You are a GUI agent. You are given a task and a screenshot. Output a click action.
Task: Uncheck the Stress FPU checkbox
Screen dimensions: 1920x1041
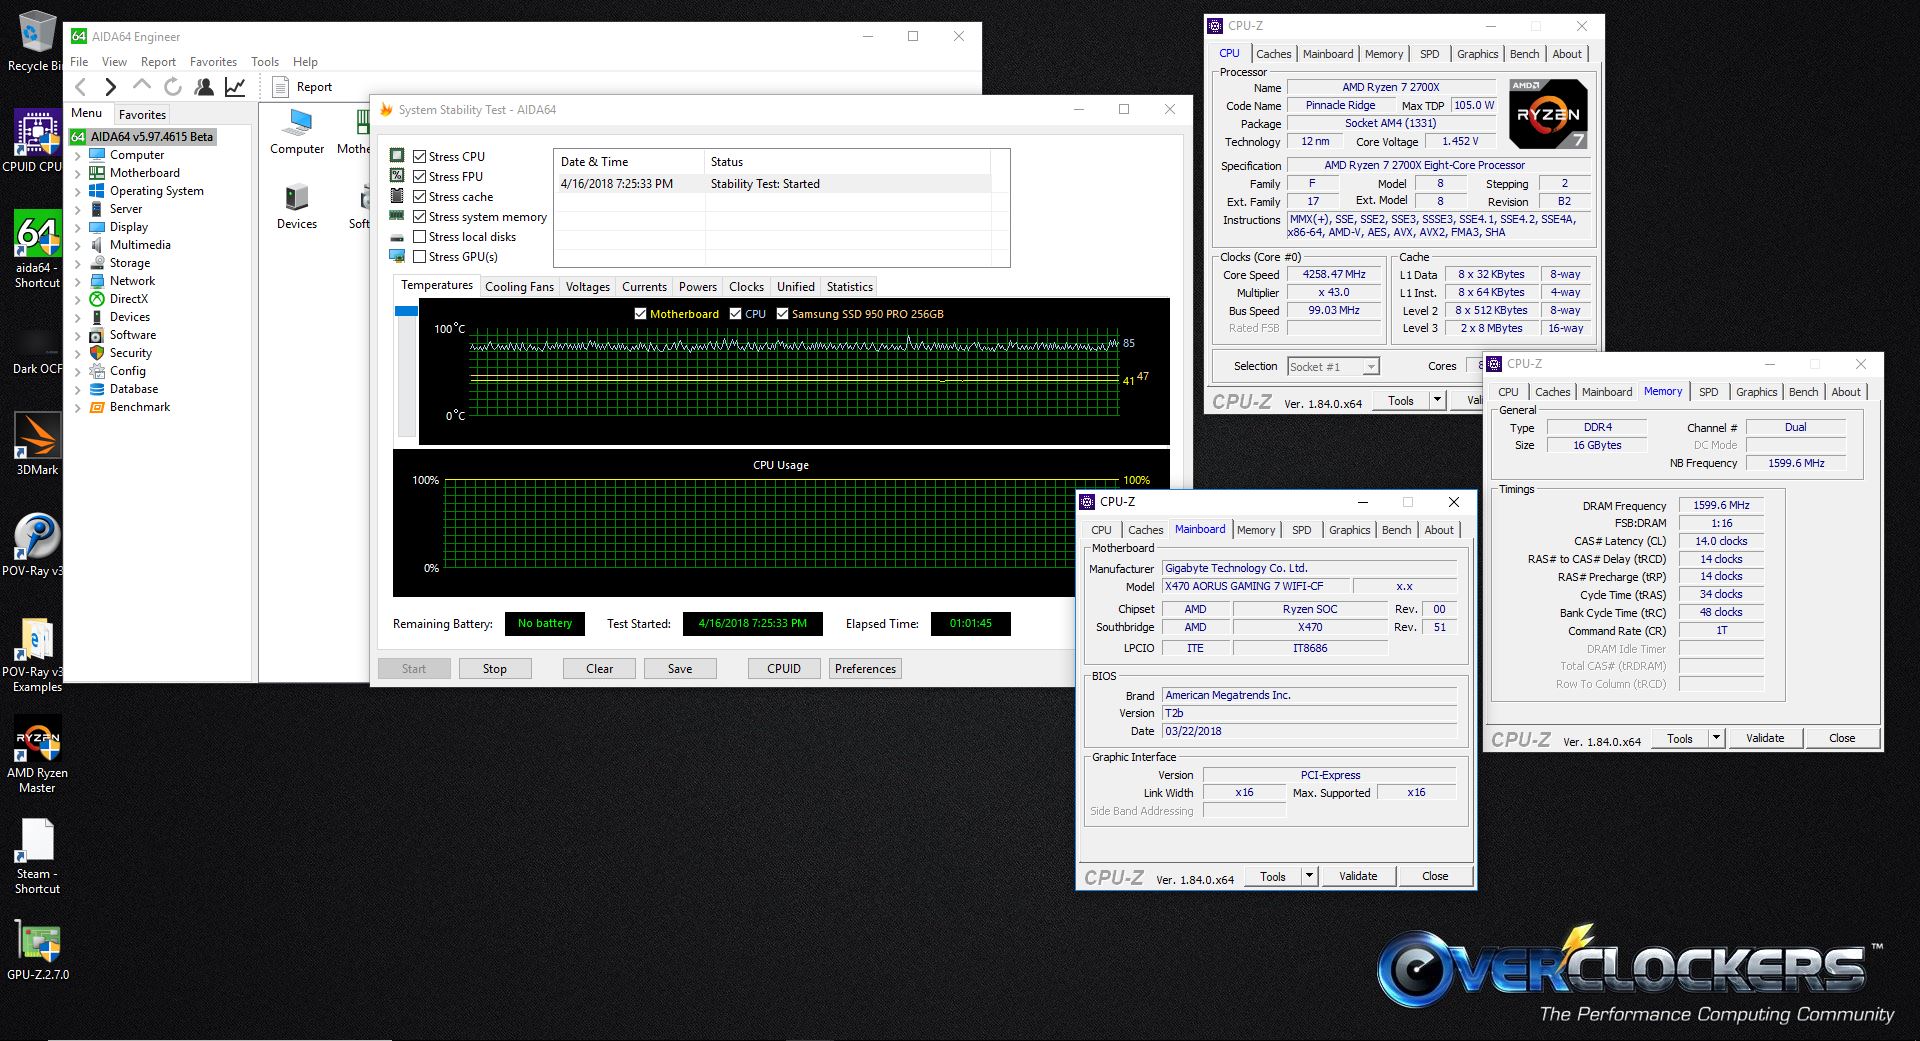420,176
